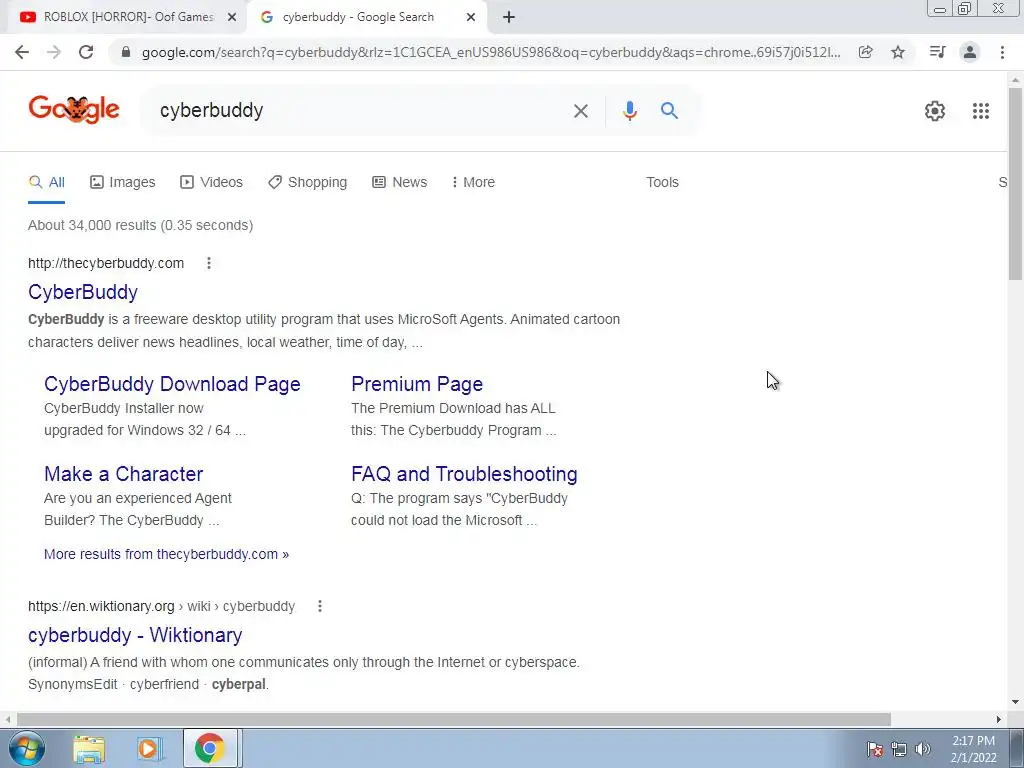Click the Chrome taskbar icon

pyautogui.click(x=210, y=749)
